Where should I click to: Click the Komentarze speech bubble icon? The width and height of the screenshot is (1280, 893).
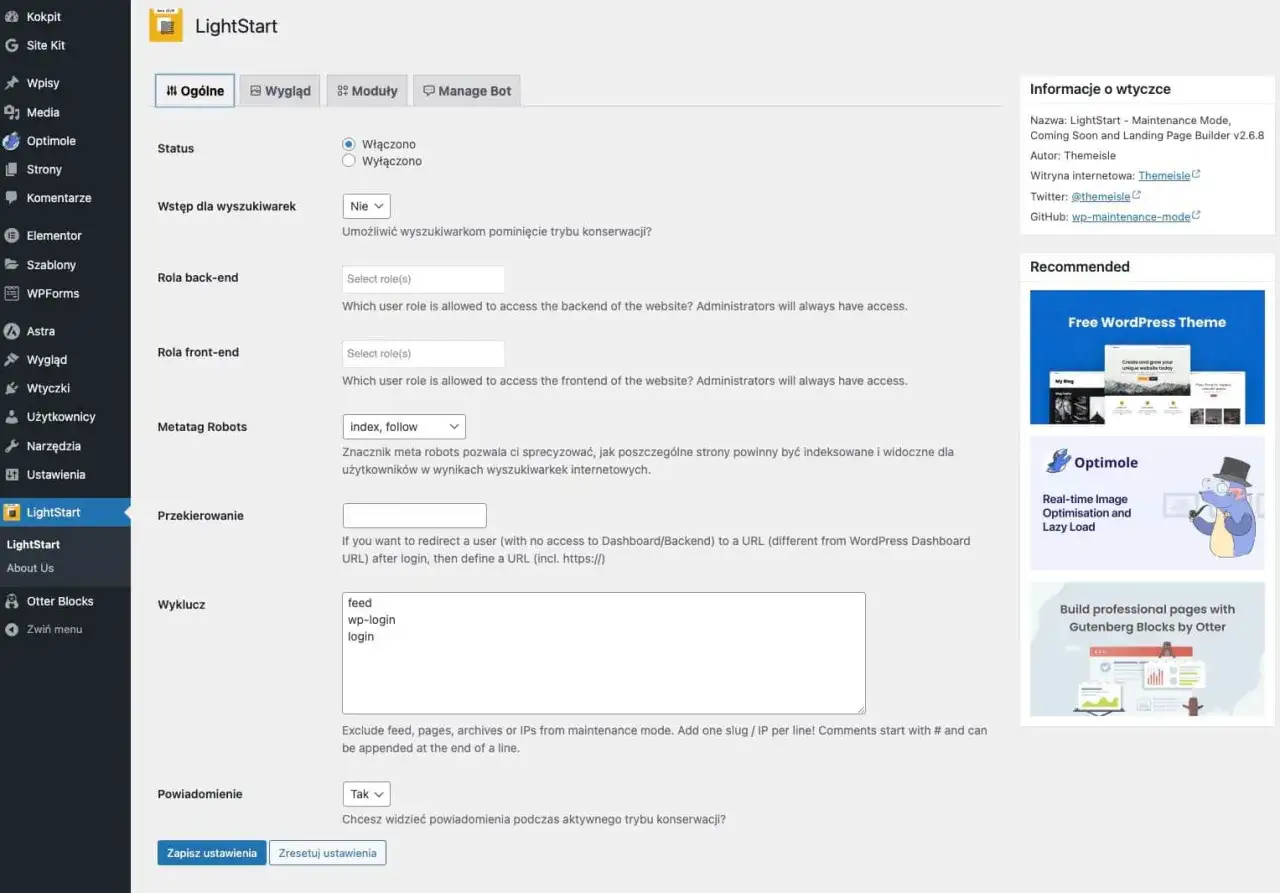(12, 198)
